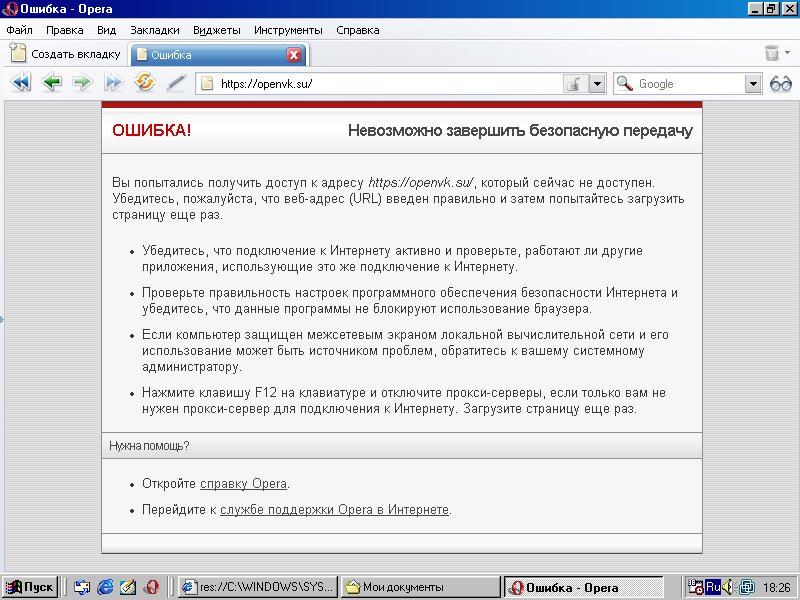Close the Ошибка tab with the red X

[293, 55]
